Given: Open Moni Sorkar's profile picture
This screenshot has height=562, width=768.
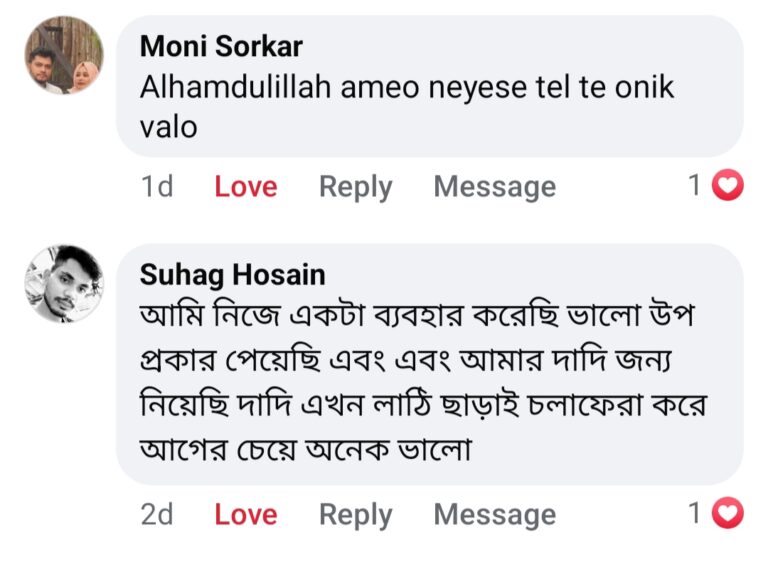Looking at the screenshot, I should 64,56.
